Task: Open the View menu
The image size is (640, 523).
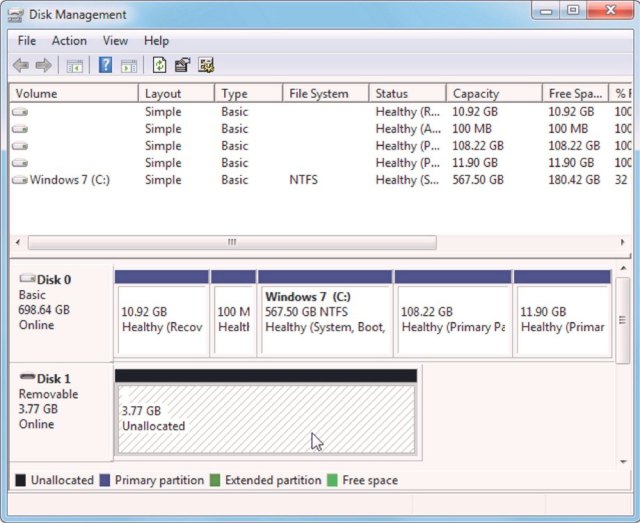Action: pyautogui.click(x=115, y=41)
